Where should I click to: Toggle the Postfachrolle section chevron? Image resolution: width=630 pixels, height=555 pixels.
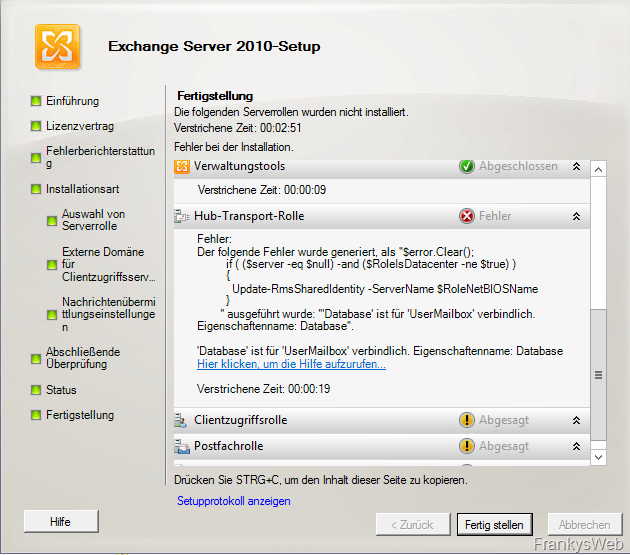[x=576, y=446]
